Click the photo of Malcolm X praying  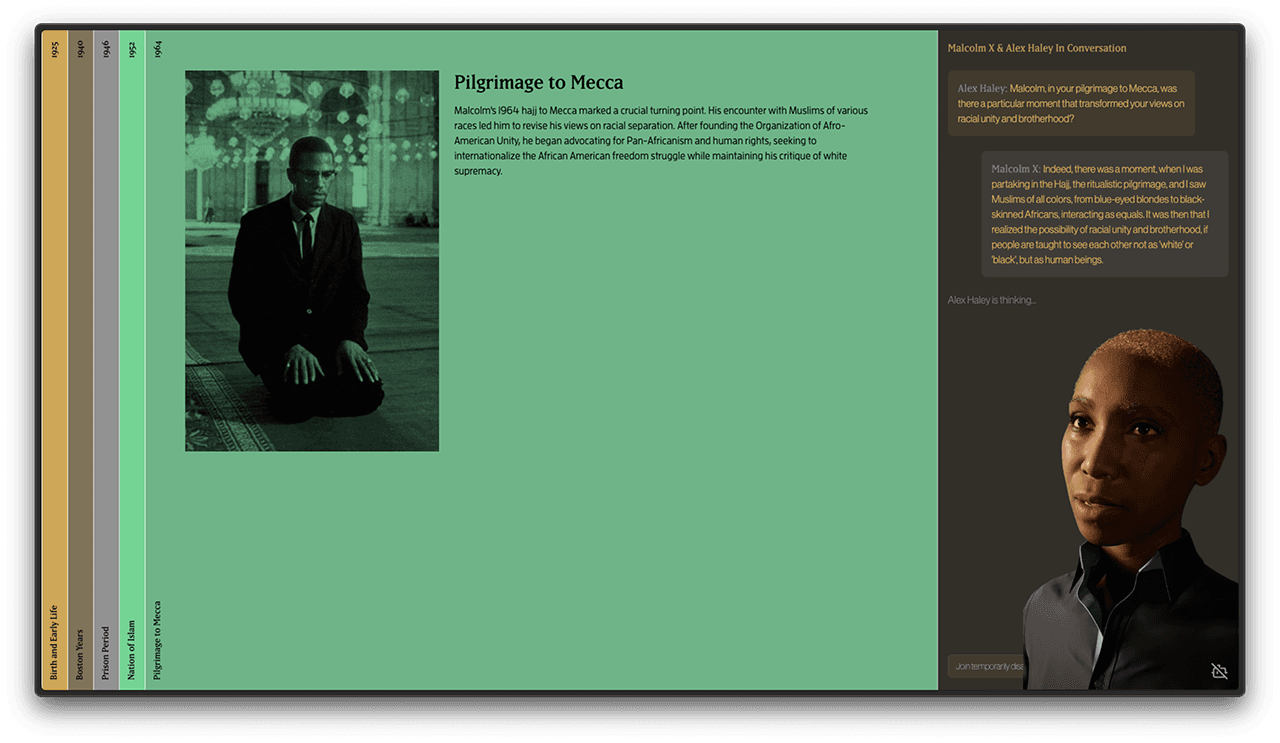point(312,260)
